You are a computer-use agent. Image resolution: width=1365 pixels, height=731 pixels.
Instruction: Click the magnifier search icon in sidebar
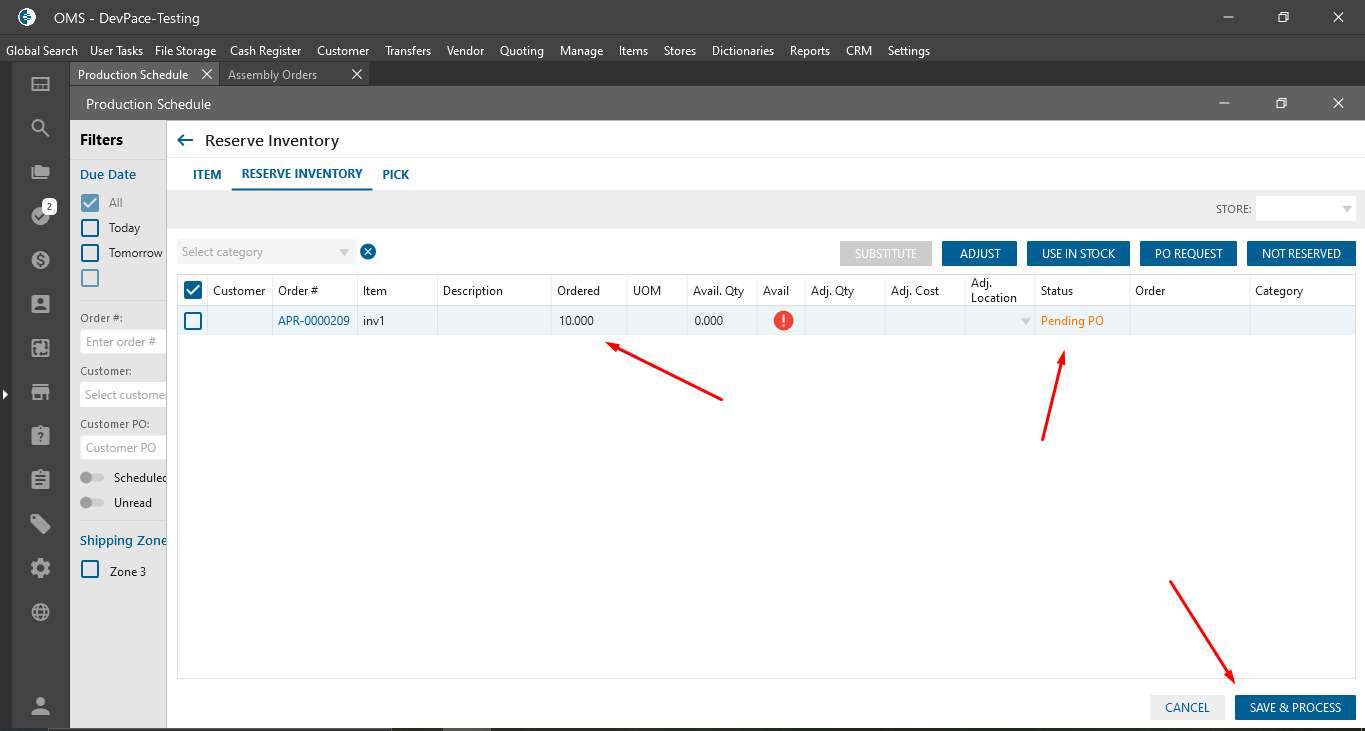point(40,128)
